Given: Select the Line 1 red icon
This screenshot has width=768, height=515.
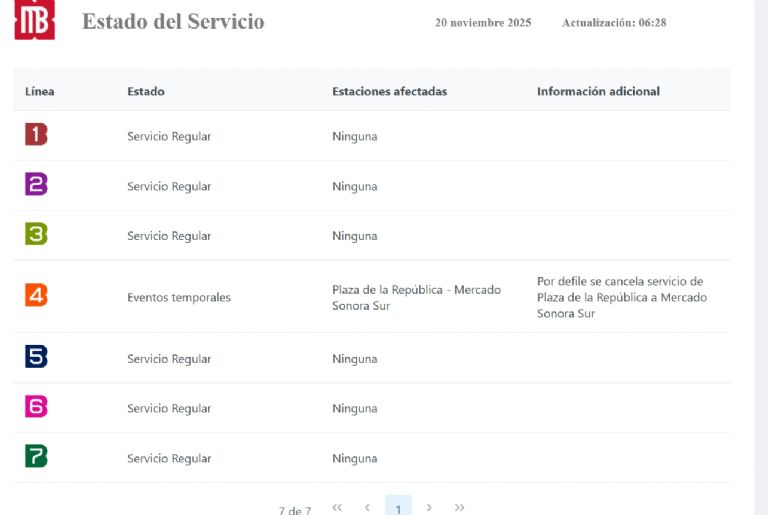Looking at the screenshot, I should pos(36,135).
